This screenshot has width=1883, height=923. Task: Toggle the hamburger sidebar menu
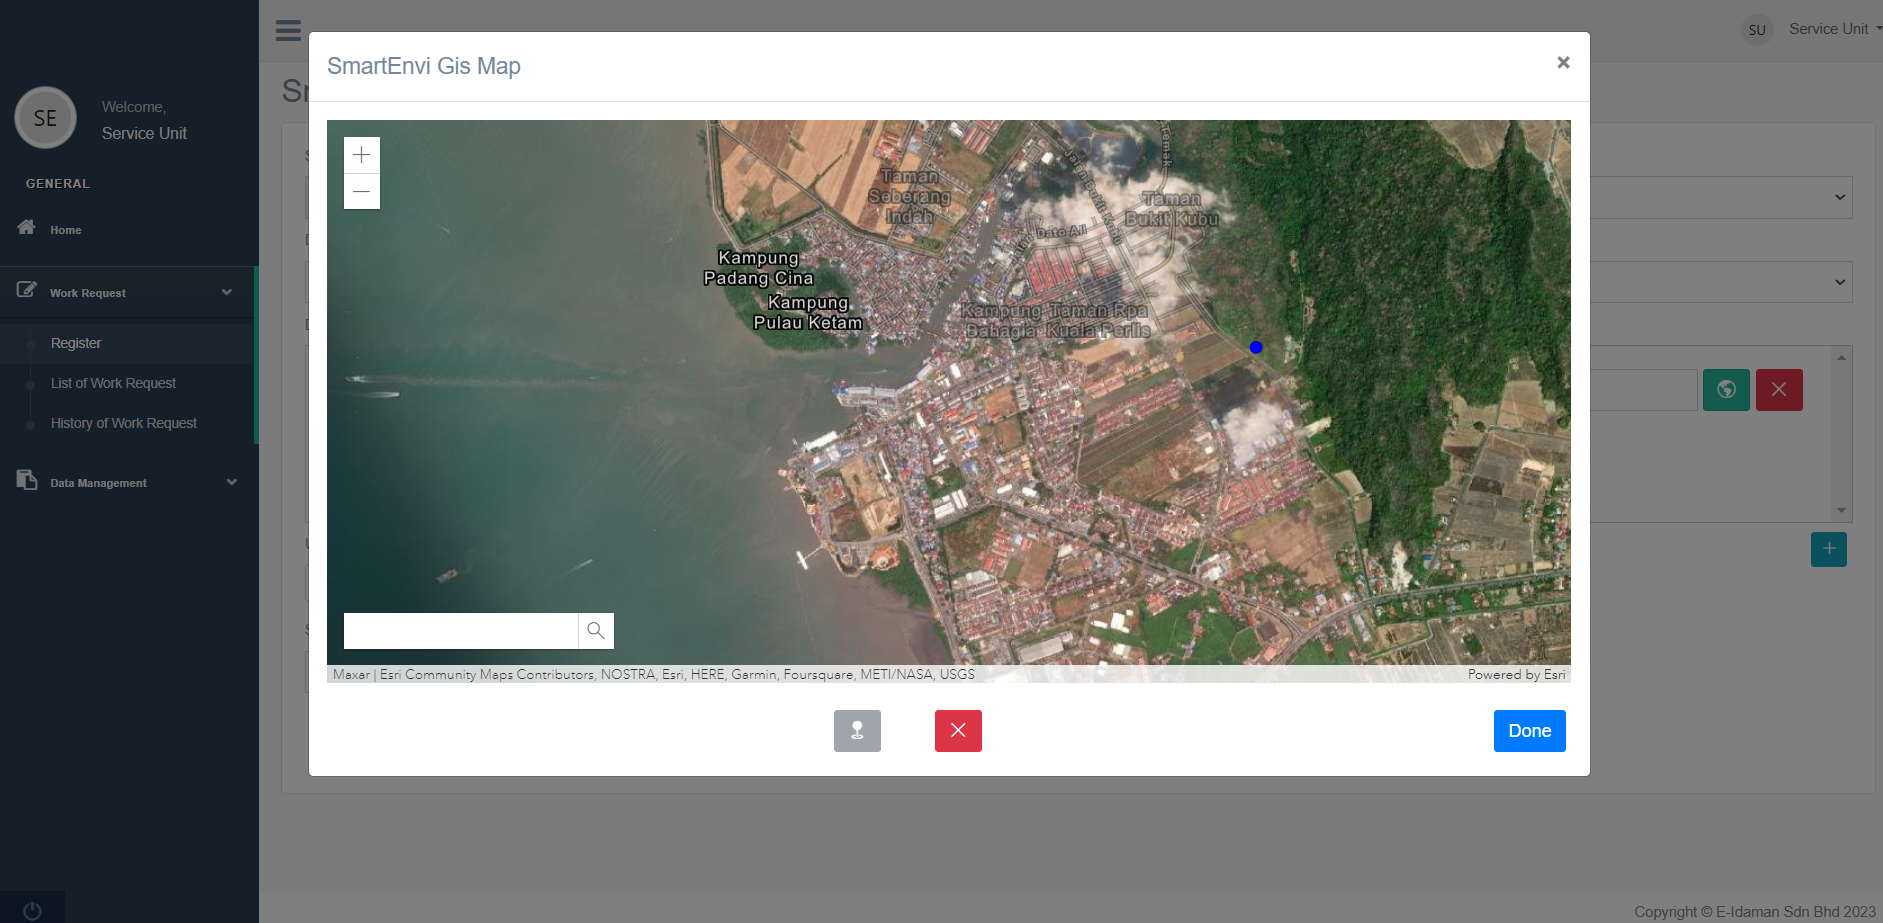click(288, 31)
